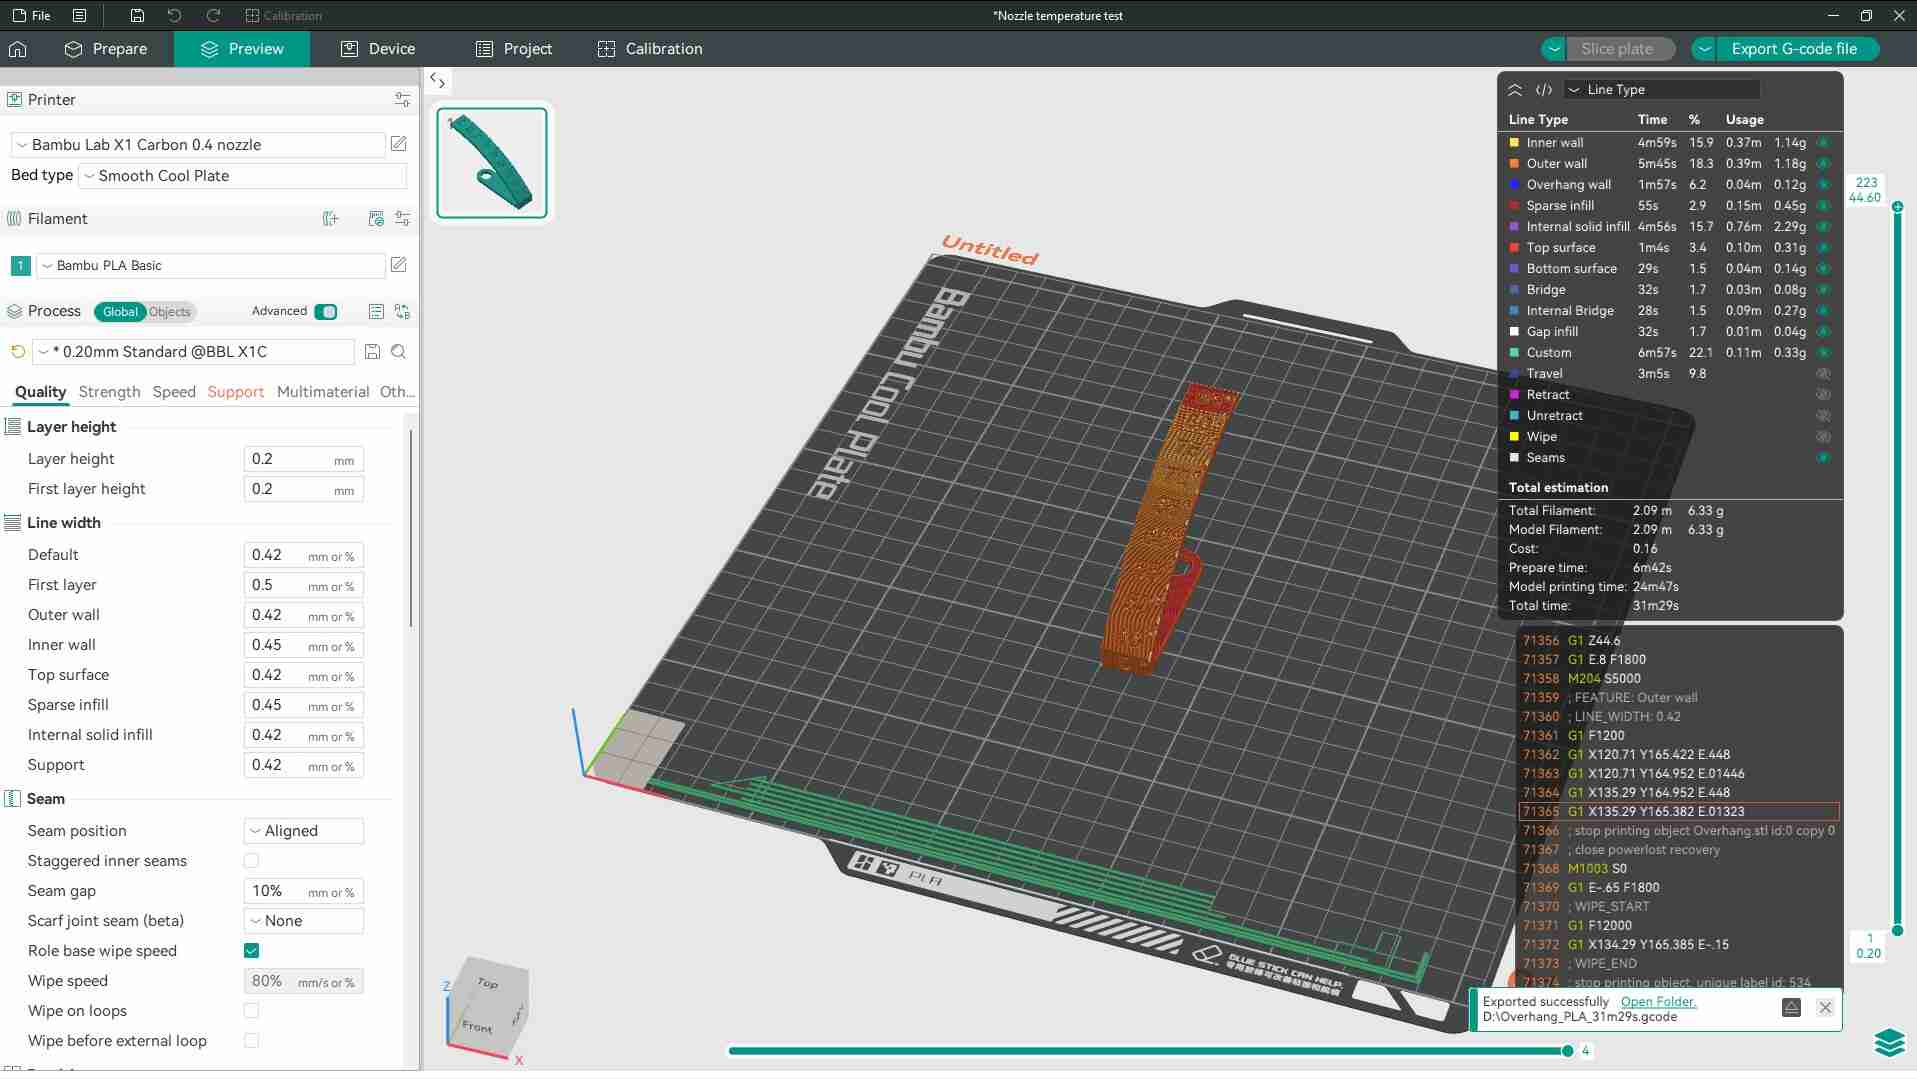Edit the Bambu PLA Basic filament preset
1917x1079 pixels.
398,265
